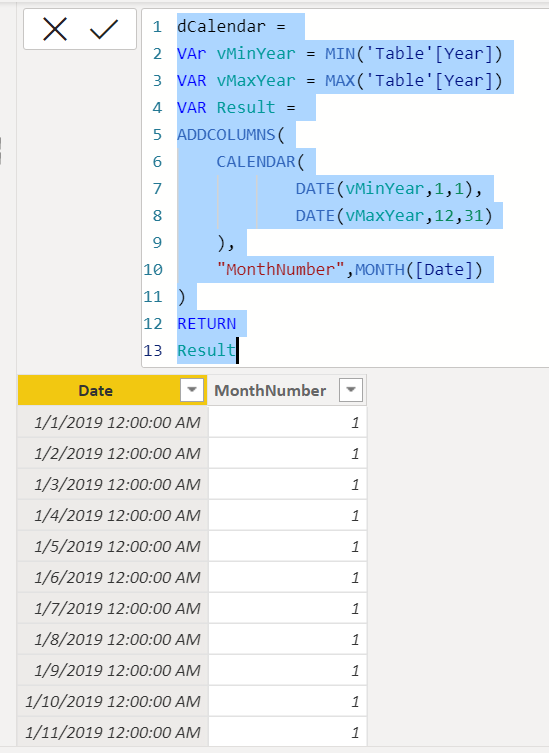Click the vMaxYear variable on line 3
The height and width of the screenshot is (753, 549).
pyautogui.click(x=256, y=80)
